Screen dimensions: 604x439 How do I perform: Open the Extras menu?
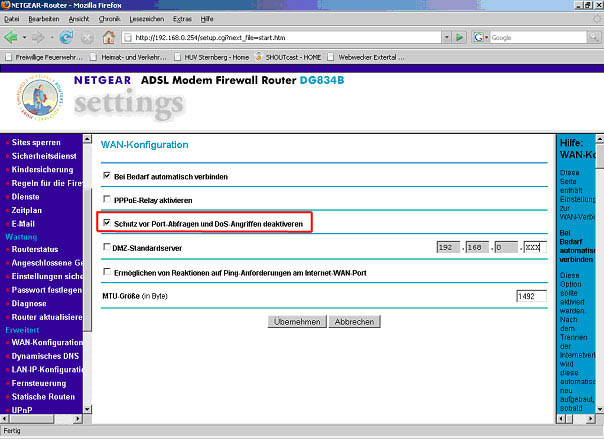click(181, 18)
